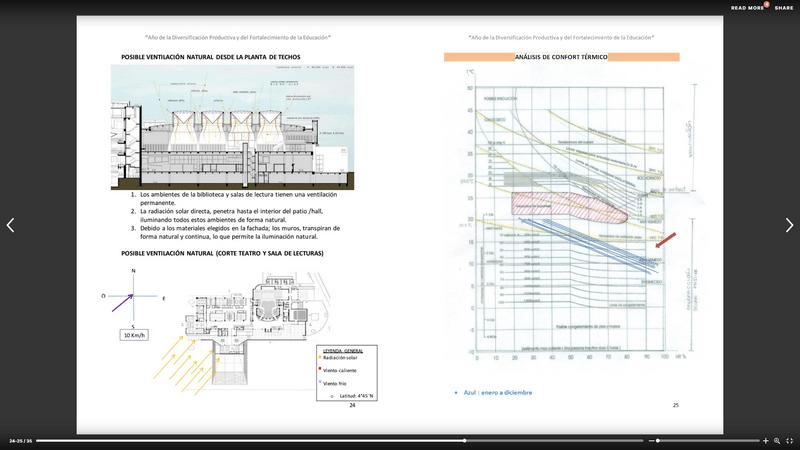The image size is (800, 450).
Task: Click 'POSIBLE VENTILACIÓN NATURAL DESDE LA PLANTA DE TECHOS' heading
Action: [211, 57]
